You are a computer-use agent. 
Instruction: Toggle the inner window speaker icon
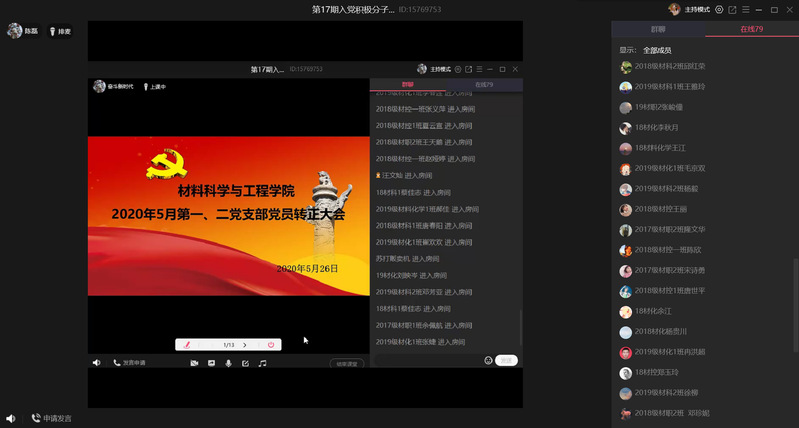pos(97,362)
